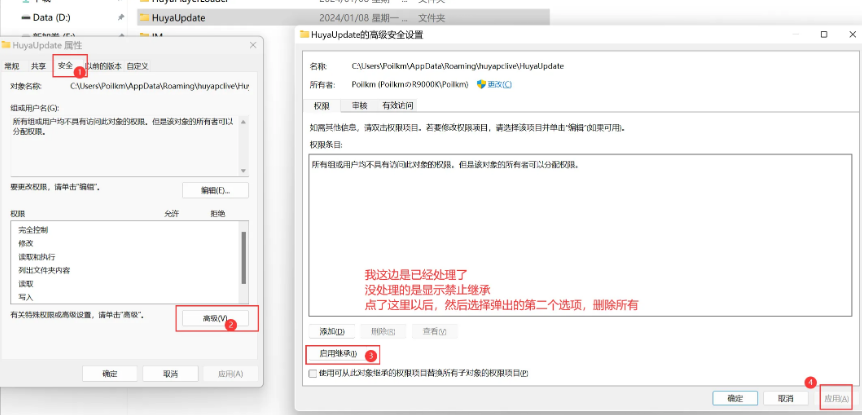
Task: Click the pin icon beside Data (D:)
Action: click(121, 17)
